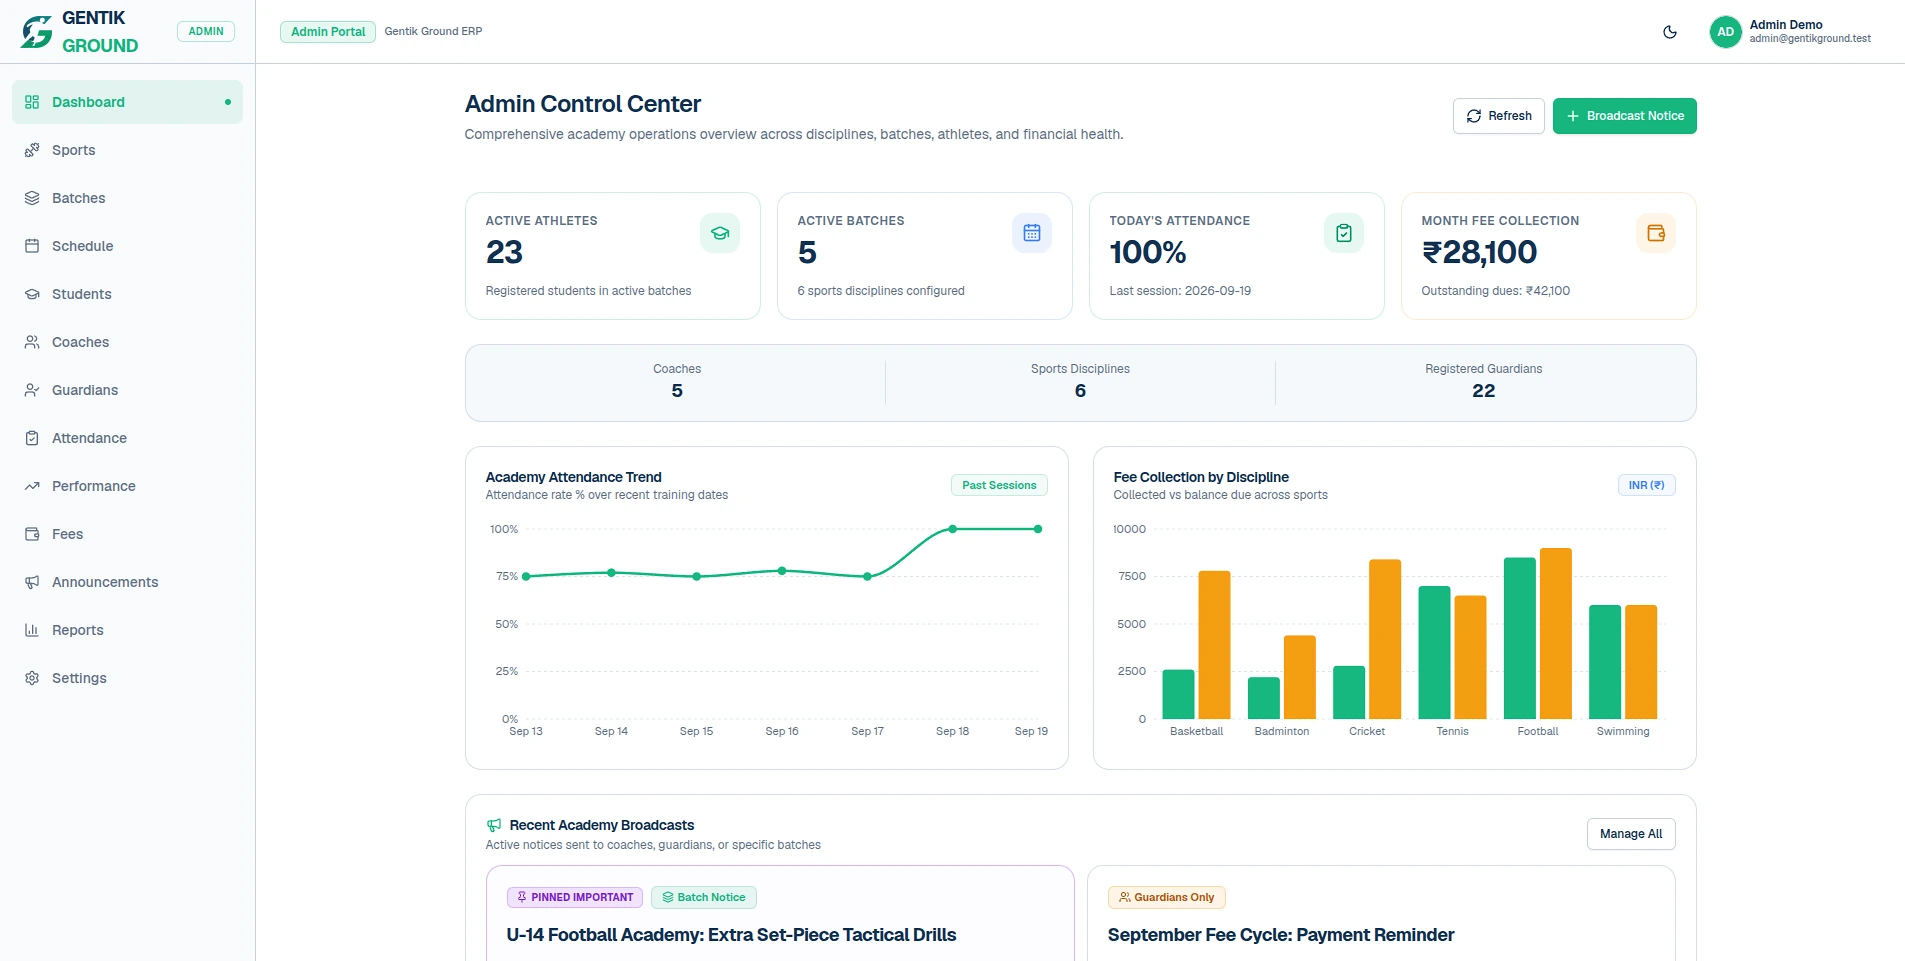Viewport: 1905px width, 961px height.
Task: Click the Settings gear icon in sidebar
Action: (x=32, y=678)
